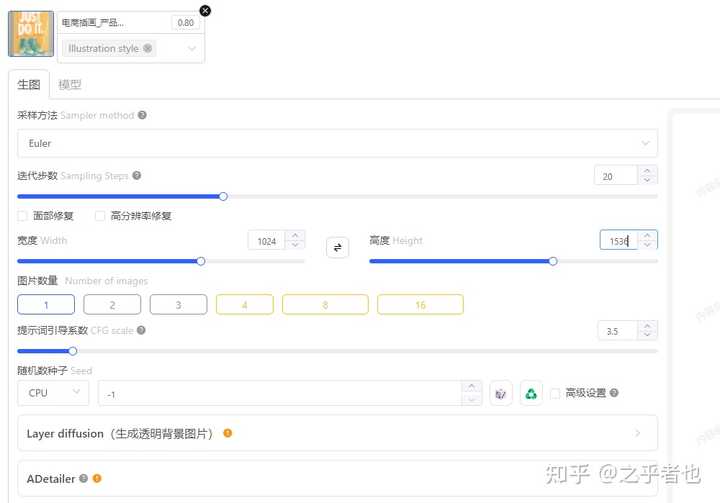Select 2 as number of images
The height and width of the screenshot is (503, 720).
(x=112, y=305)
